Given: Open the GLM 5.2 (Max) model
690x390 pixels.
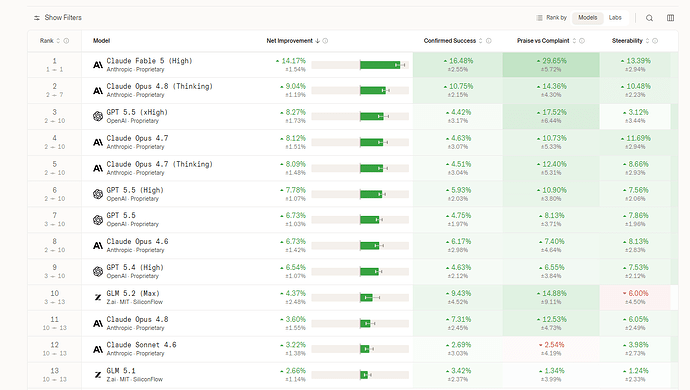Looking at the screenshot, I should pyautogui.click(x=133, y=293).
